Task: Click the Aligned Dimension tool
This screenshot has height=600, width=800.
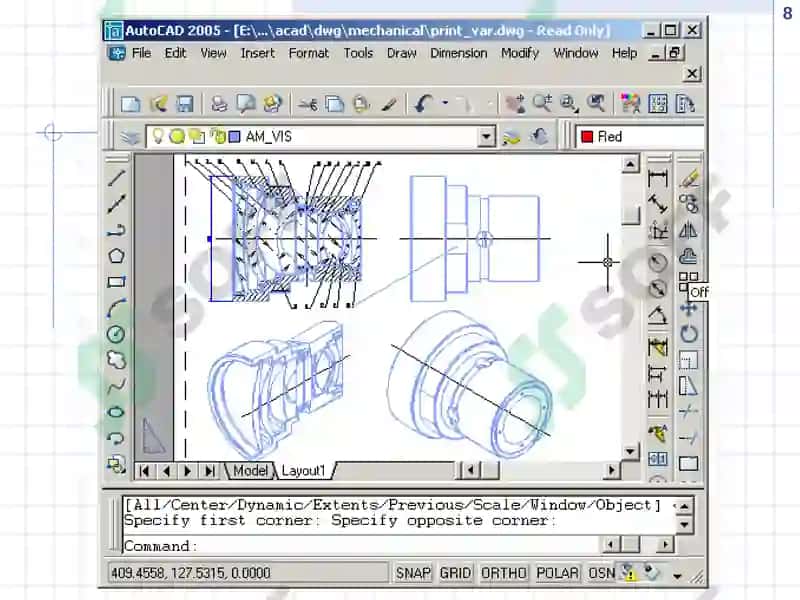Action: (x=658, y=204)
